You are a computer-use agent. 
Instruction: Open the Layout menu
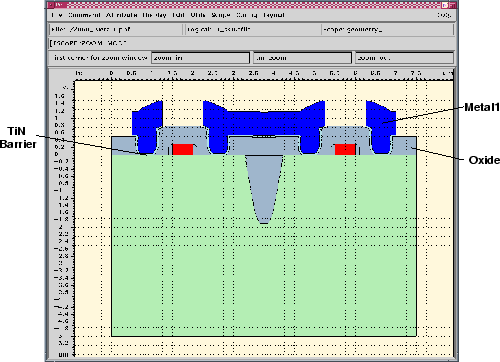tap(274, 15)
